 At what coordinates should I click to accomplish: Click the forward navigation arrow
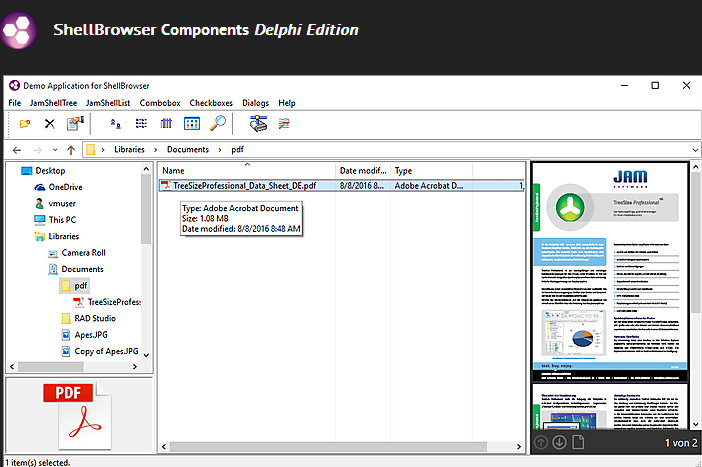pos(38,150)
